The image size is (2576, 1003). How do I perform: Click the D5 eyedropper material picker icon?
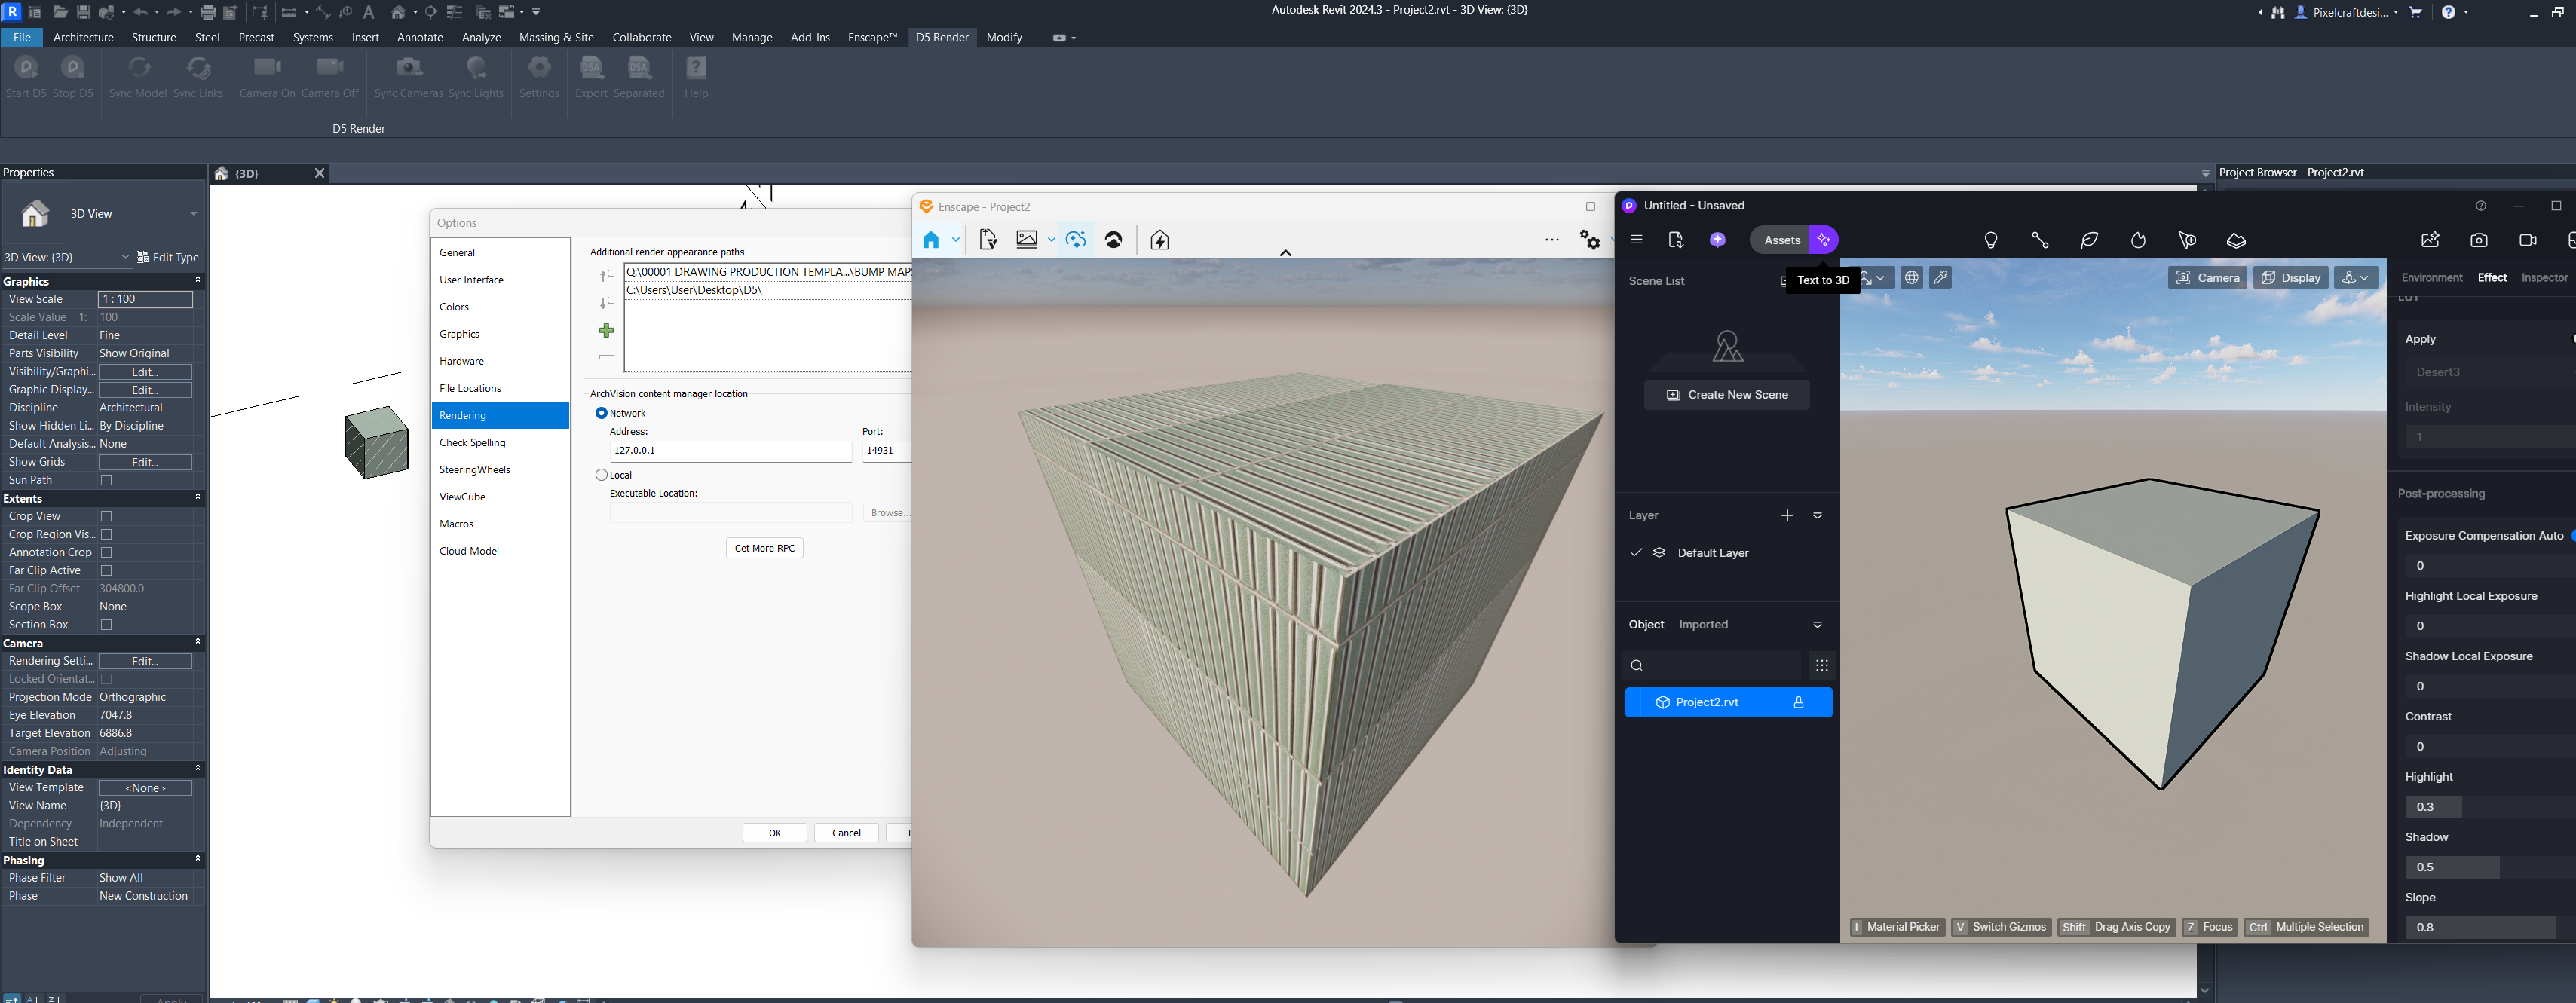coord(1940,277)
